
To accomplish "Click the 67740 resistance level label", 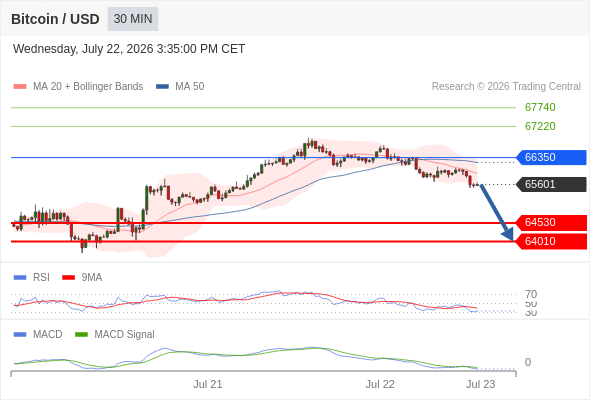I will click(x=540, y=107).
